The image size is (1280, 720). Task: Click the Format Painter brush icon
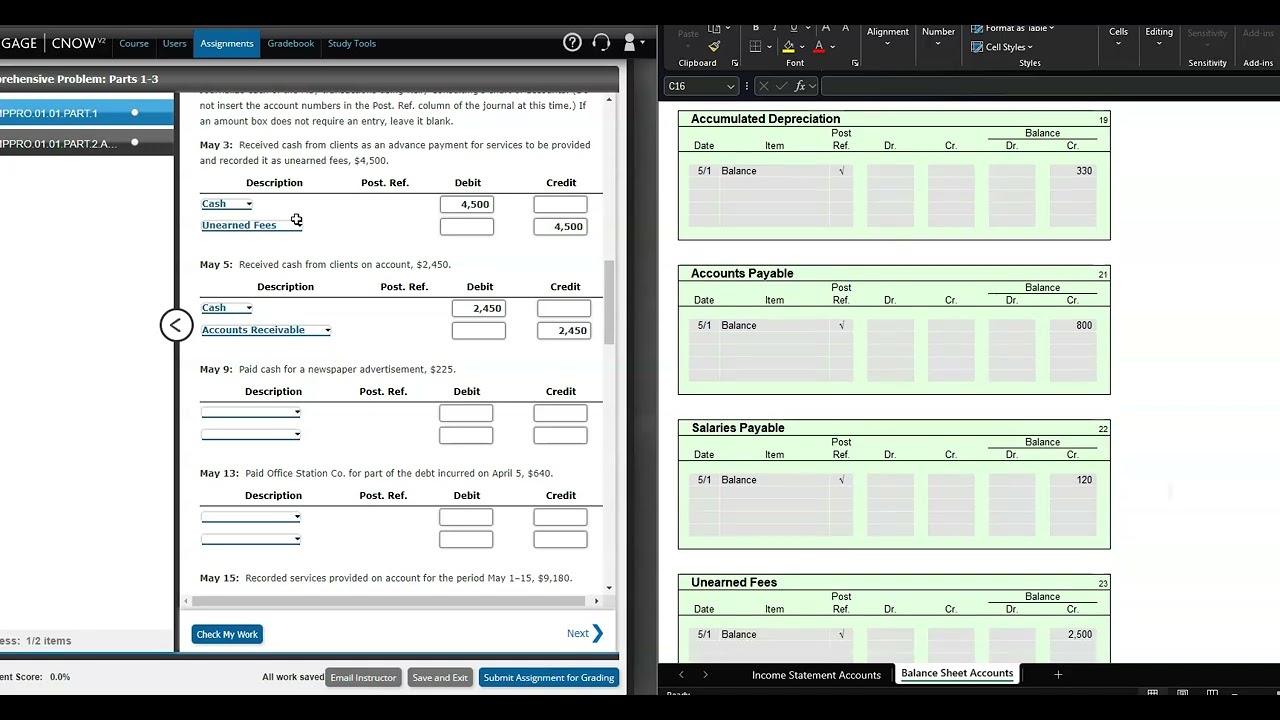pos(714,47)
